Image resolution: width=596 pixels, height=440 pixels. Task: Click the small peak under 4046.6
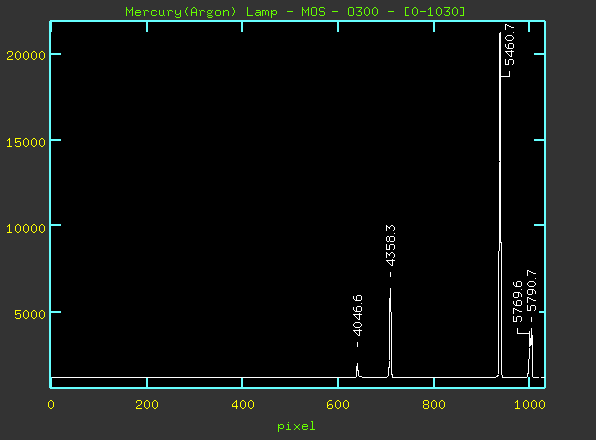point(357,370)
